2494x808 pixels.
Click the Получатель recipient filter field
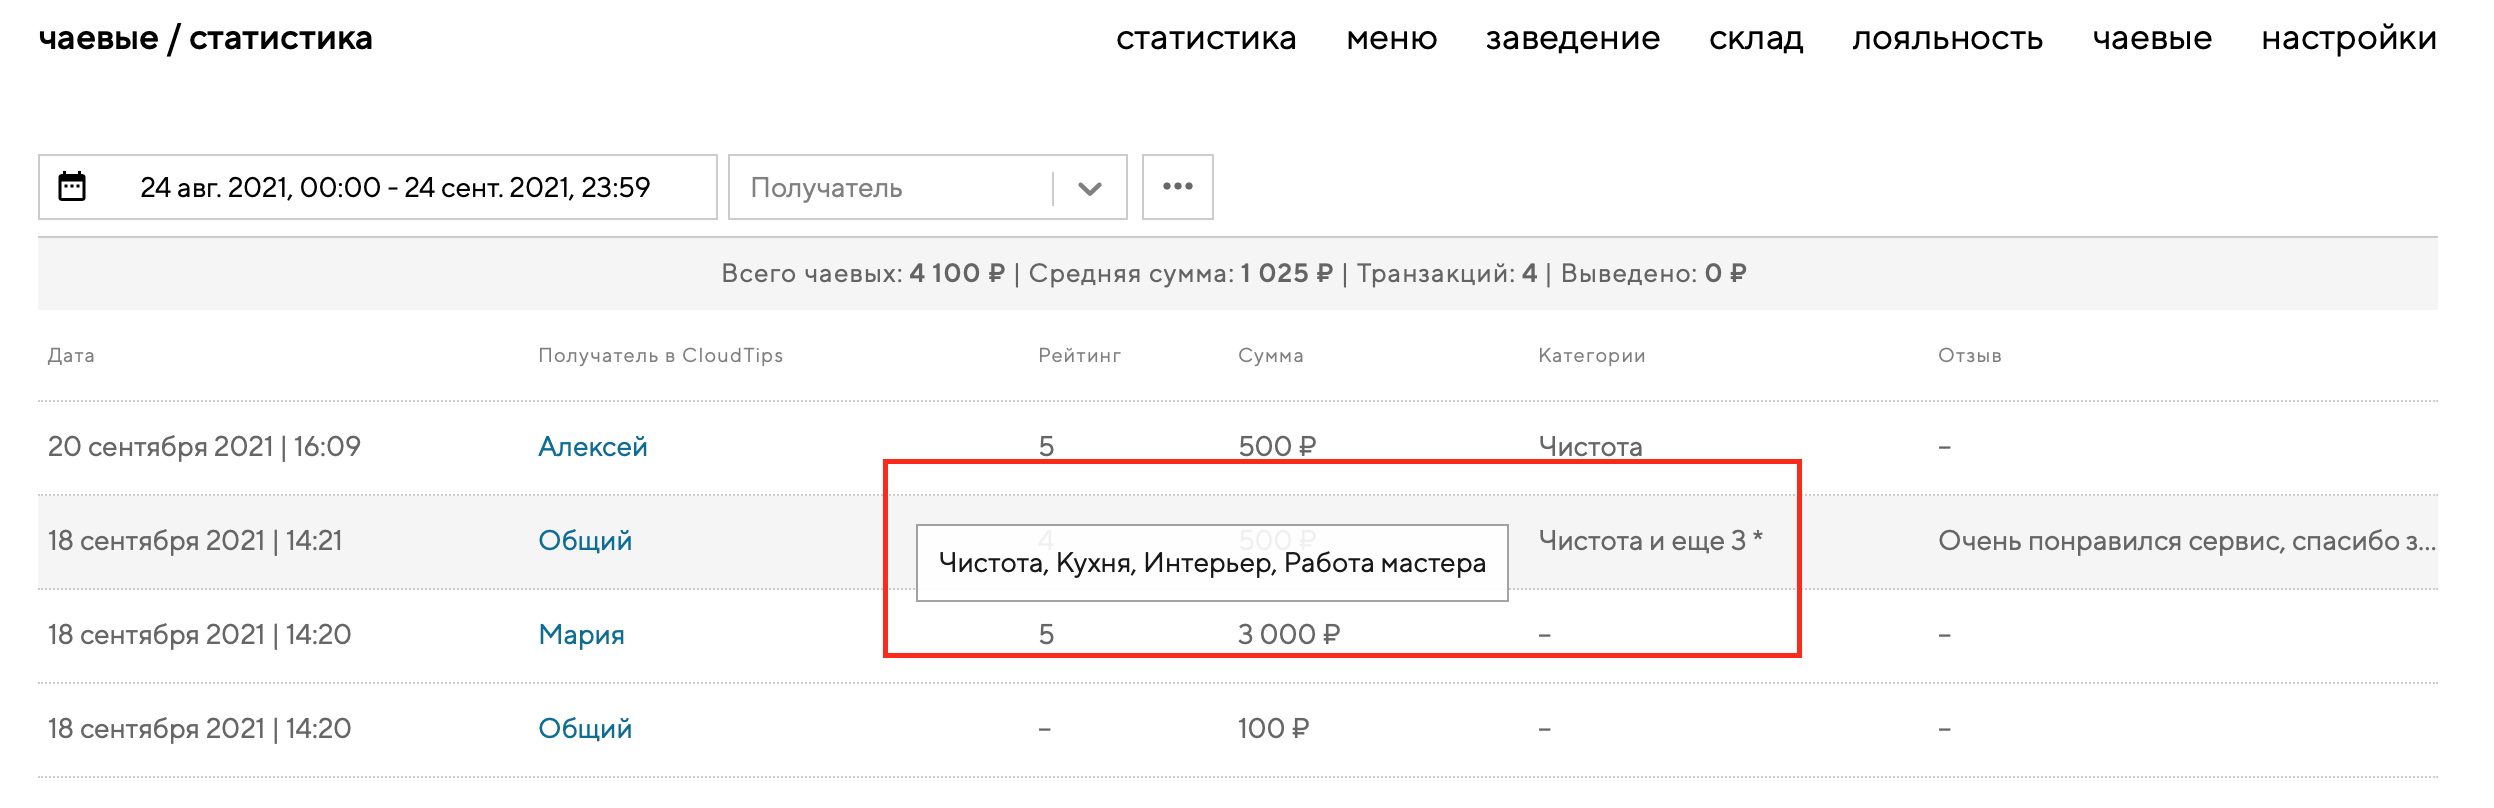pos(890,188)
